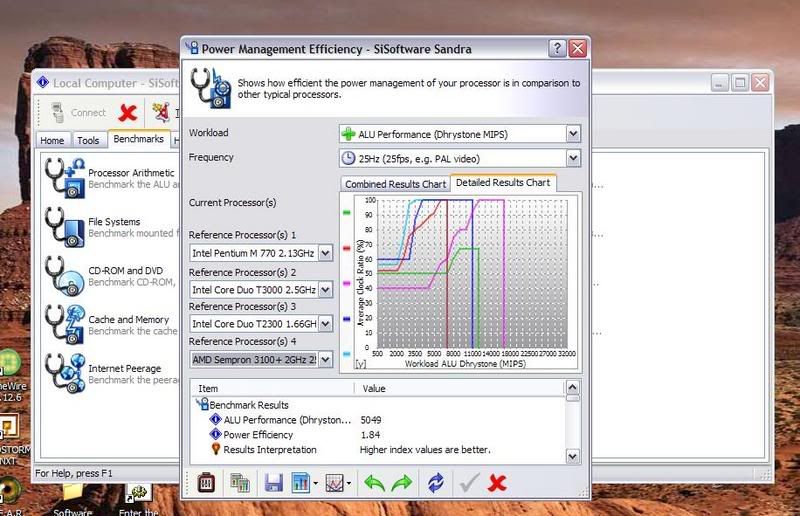Toggle the green series legend marker
This screenshot has width=800, height=516.
point(346,212)
